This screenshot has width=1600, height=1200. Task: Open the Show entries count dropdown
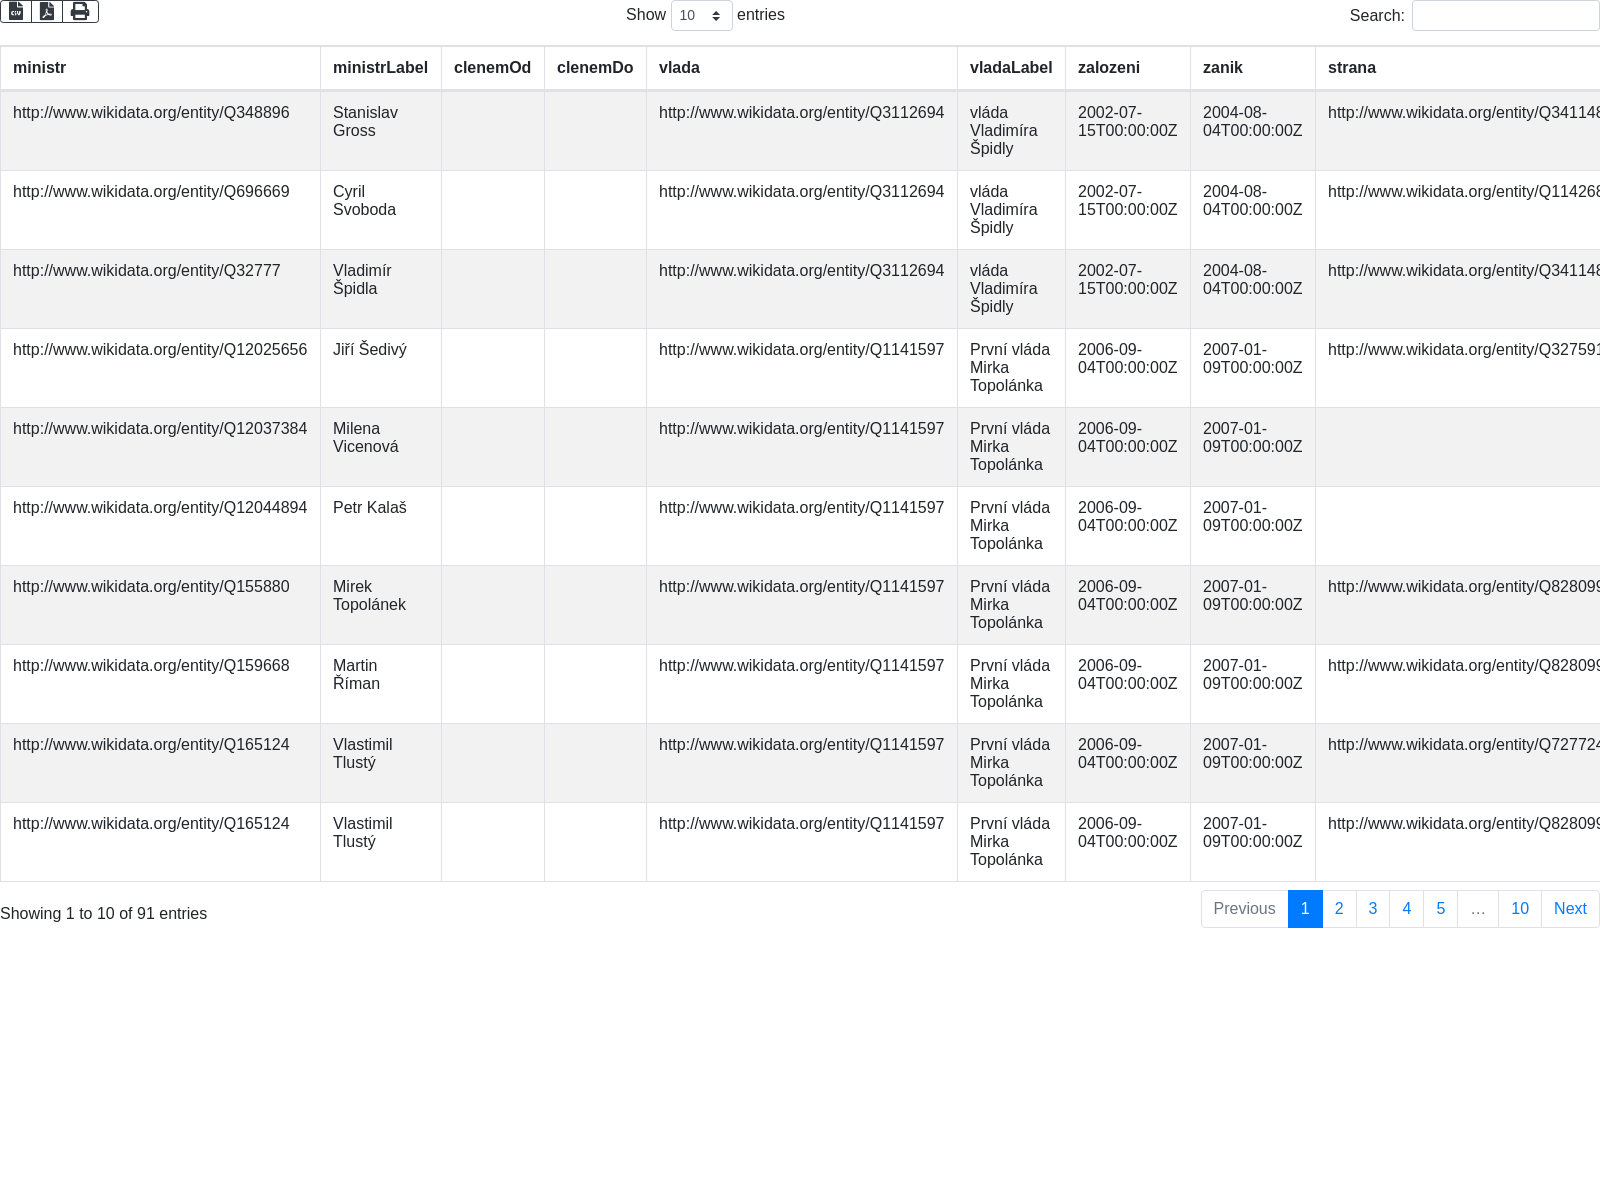pos(701,16)
